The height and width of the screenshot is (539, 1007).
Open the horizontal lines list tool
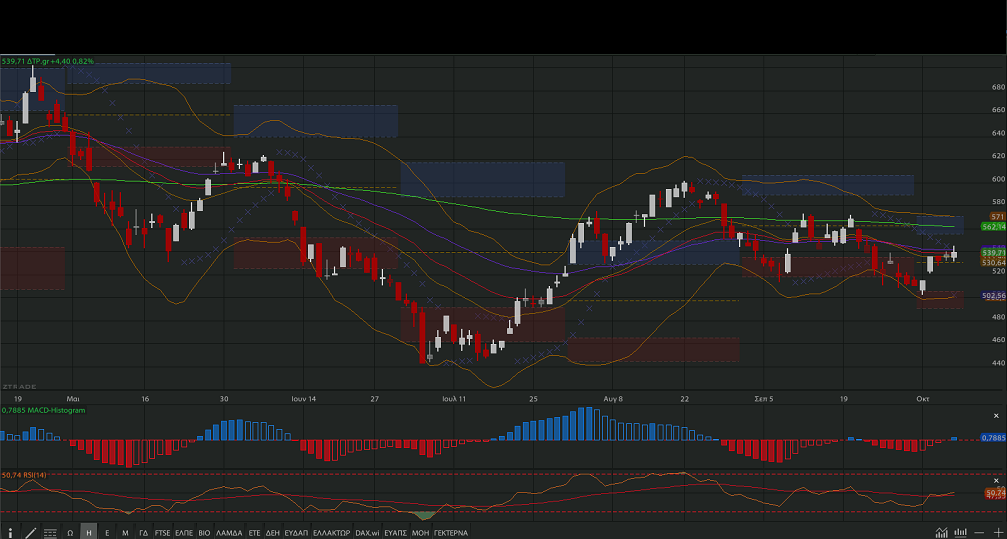50,533
